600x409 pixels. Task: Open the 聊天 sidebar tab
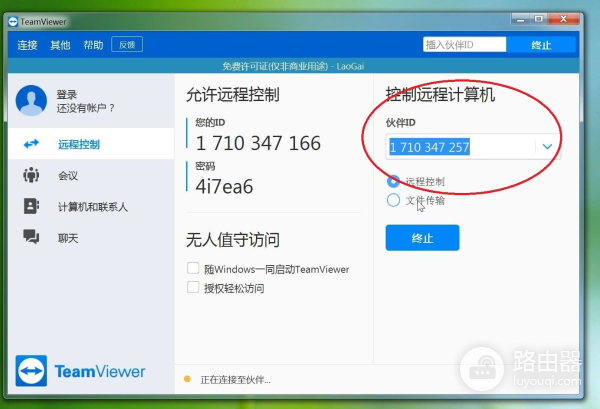pyautogui.click(x=91, y=238)
